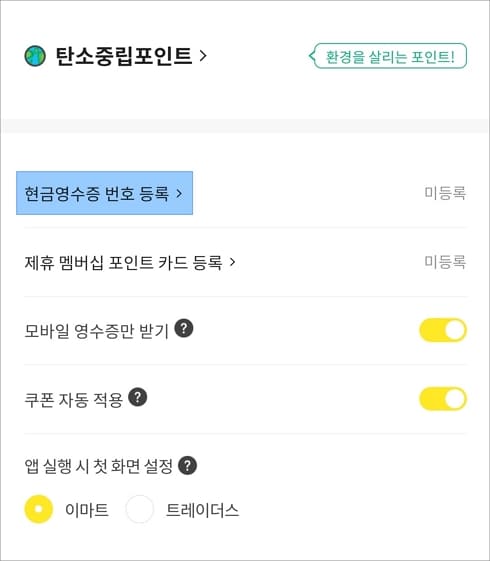Select 미등록 status for 제휴 멤버십 카드
The width and height of the screenshot is (490, 561).
pos(445,262)
